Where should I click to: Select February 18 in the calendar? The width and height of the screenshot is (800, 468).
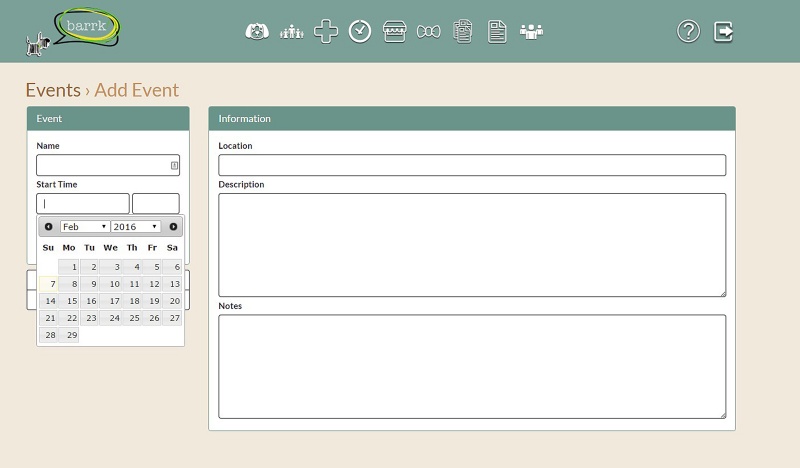(132, 301)
